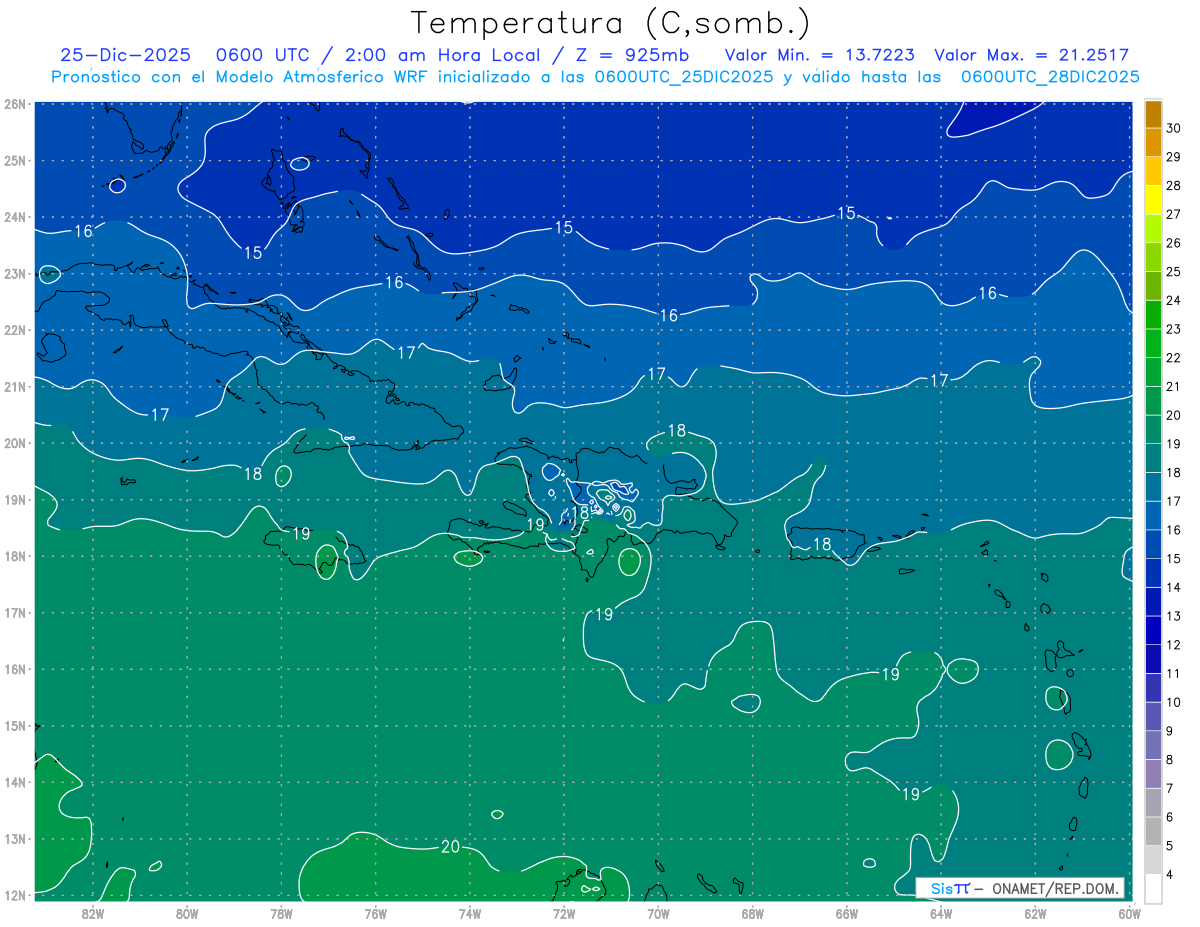The width and height of the screenshot is (1200, 927).
Task: Click the '80W' longitude axis label
Action: tap(187, 913)
